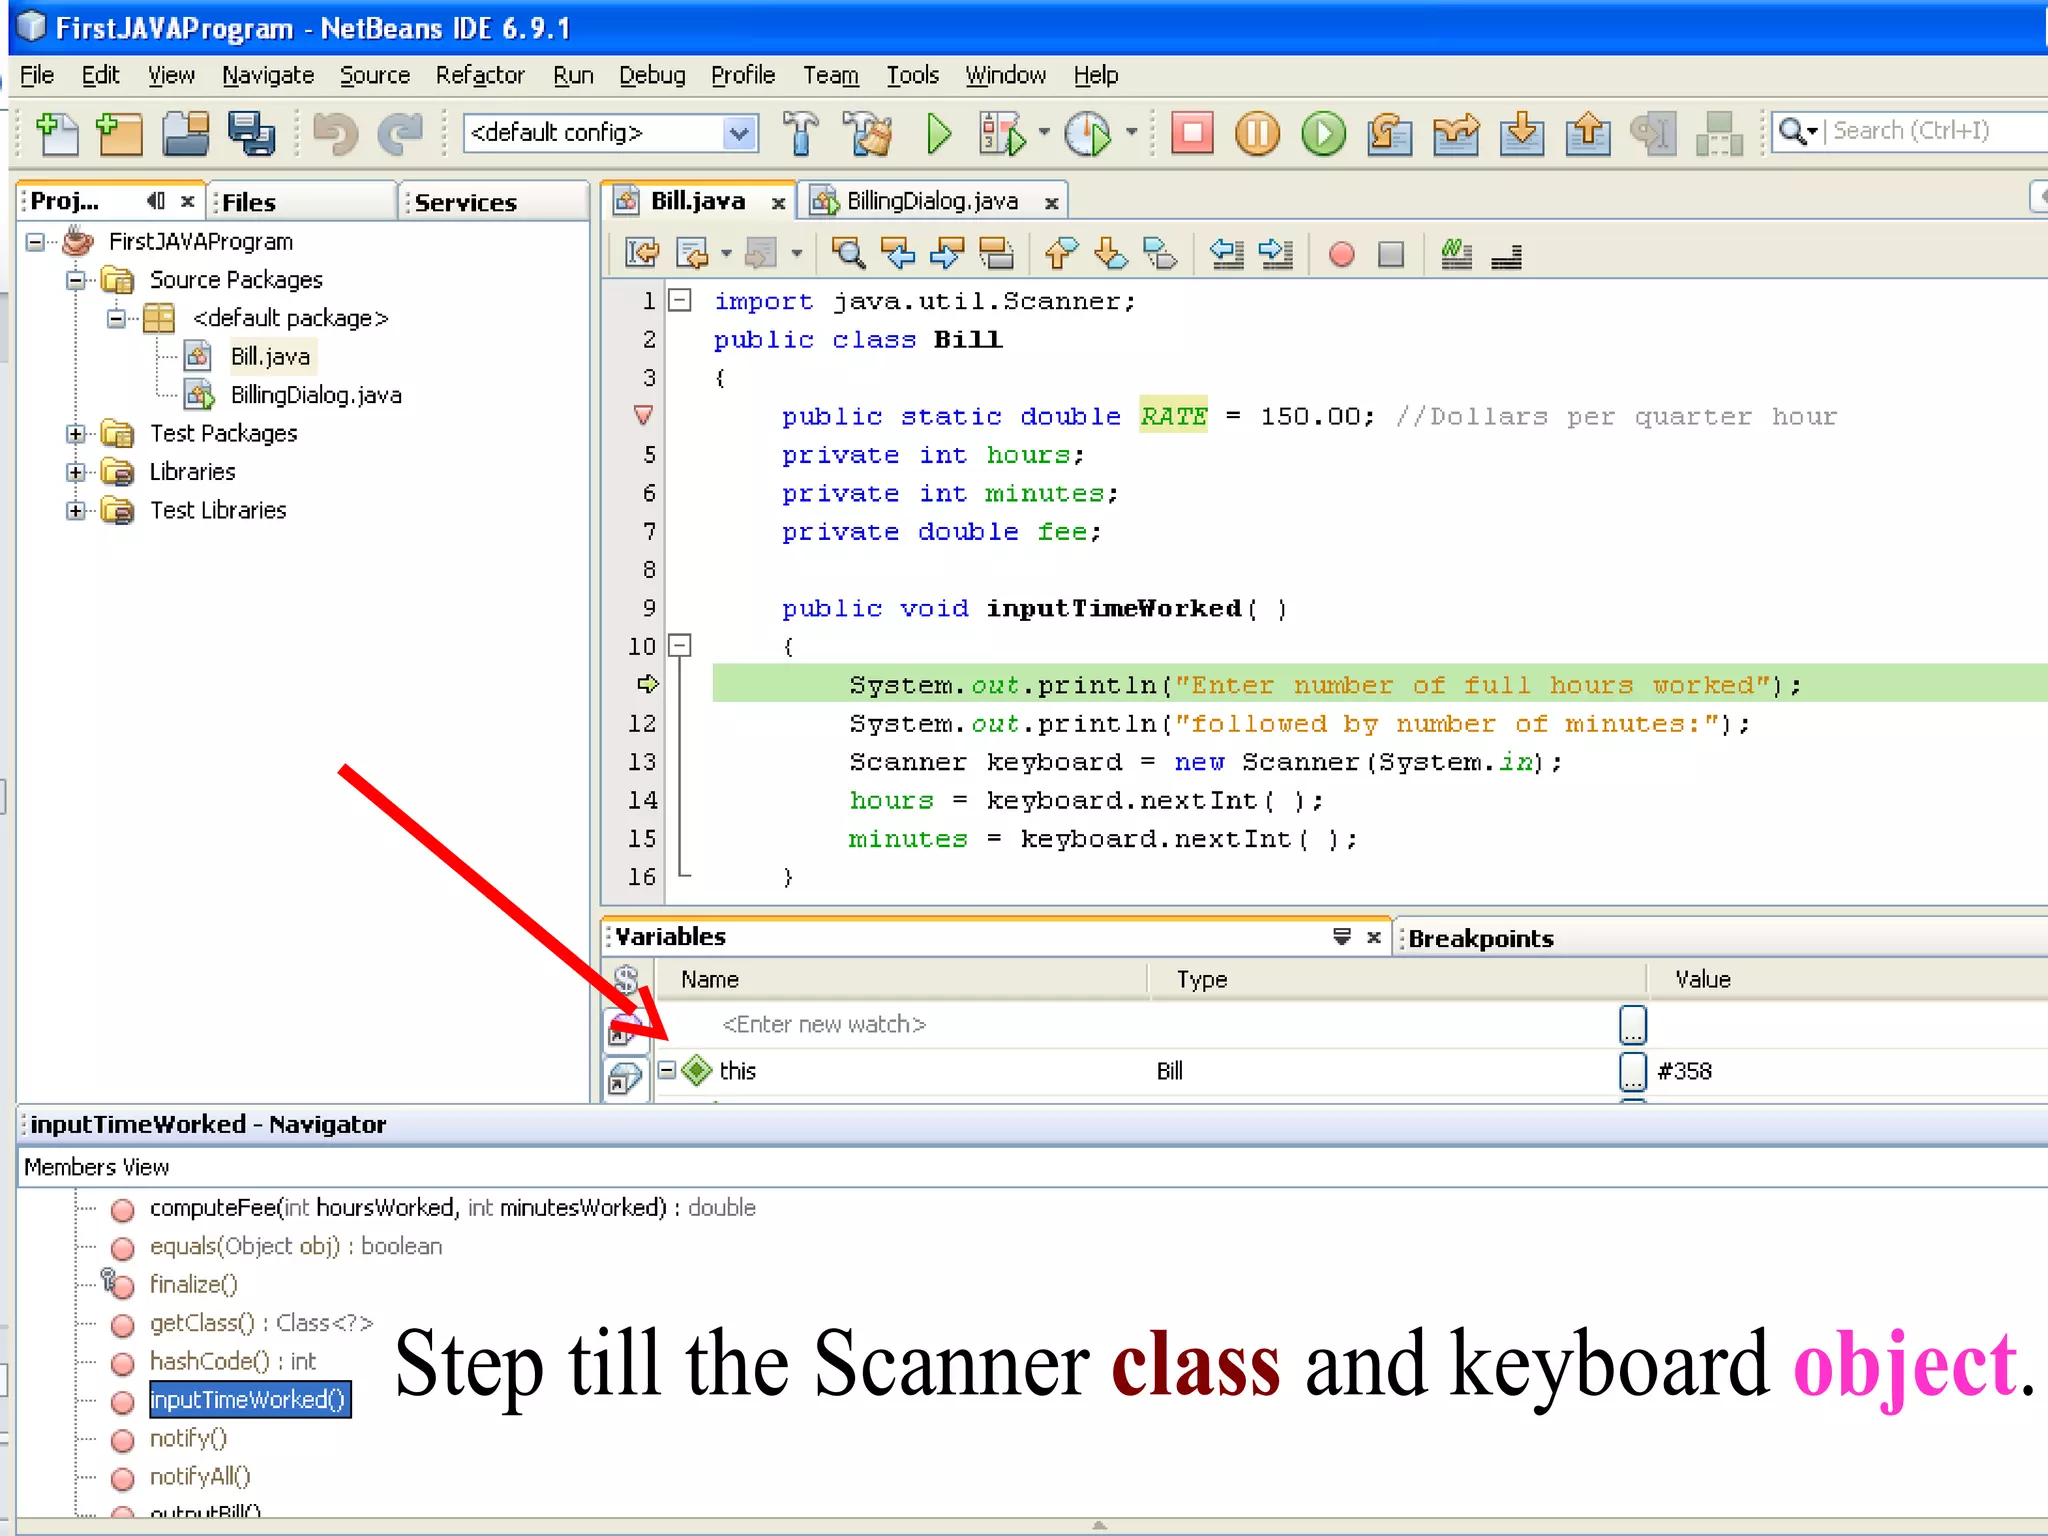Screen dimensions: 2048x1536
Task: Click the New File toolbar icon
Action: pyautogui.click(x=57, y=133)
